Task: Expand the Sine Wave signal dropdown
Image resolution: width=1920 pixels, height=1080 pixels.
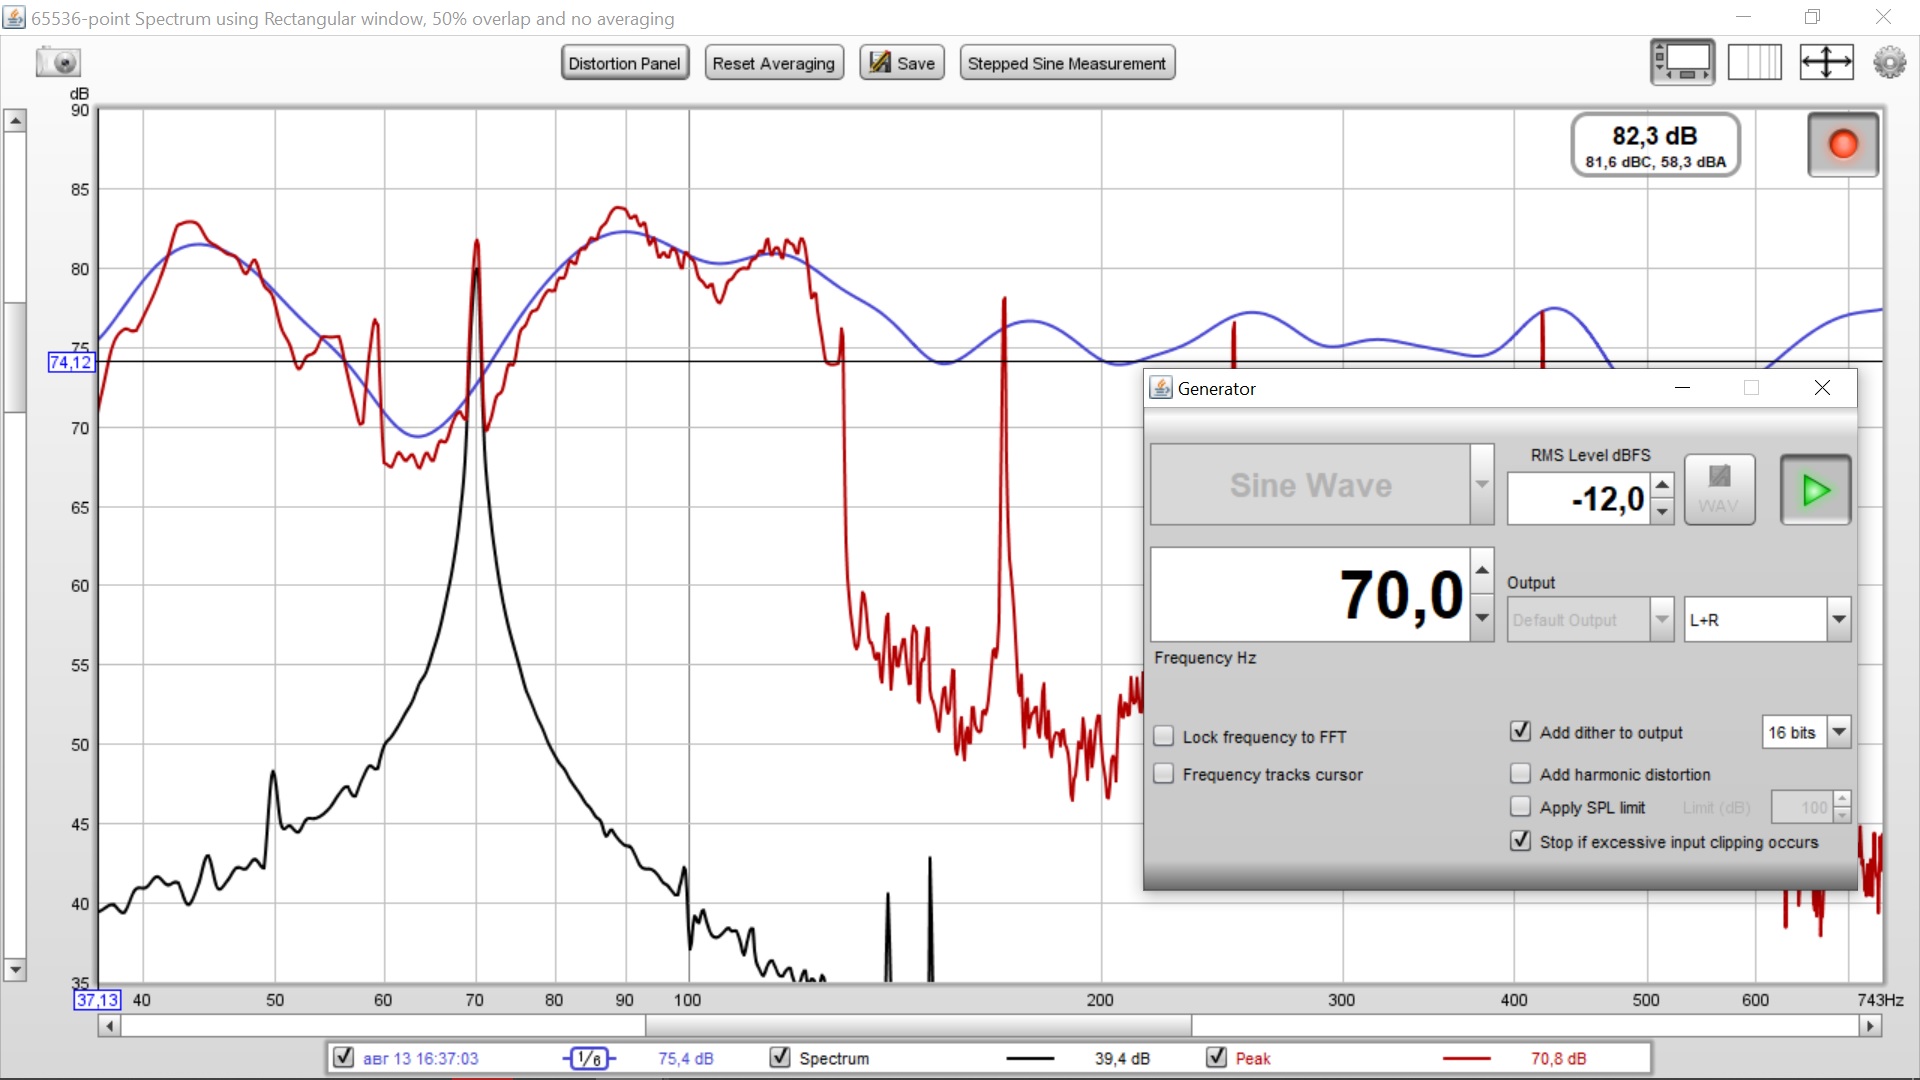Action: 1481,485
